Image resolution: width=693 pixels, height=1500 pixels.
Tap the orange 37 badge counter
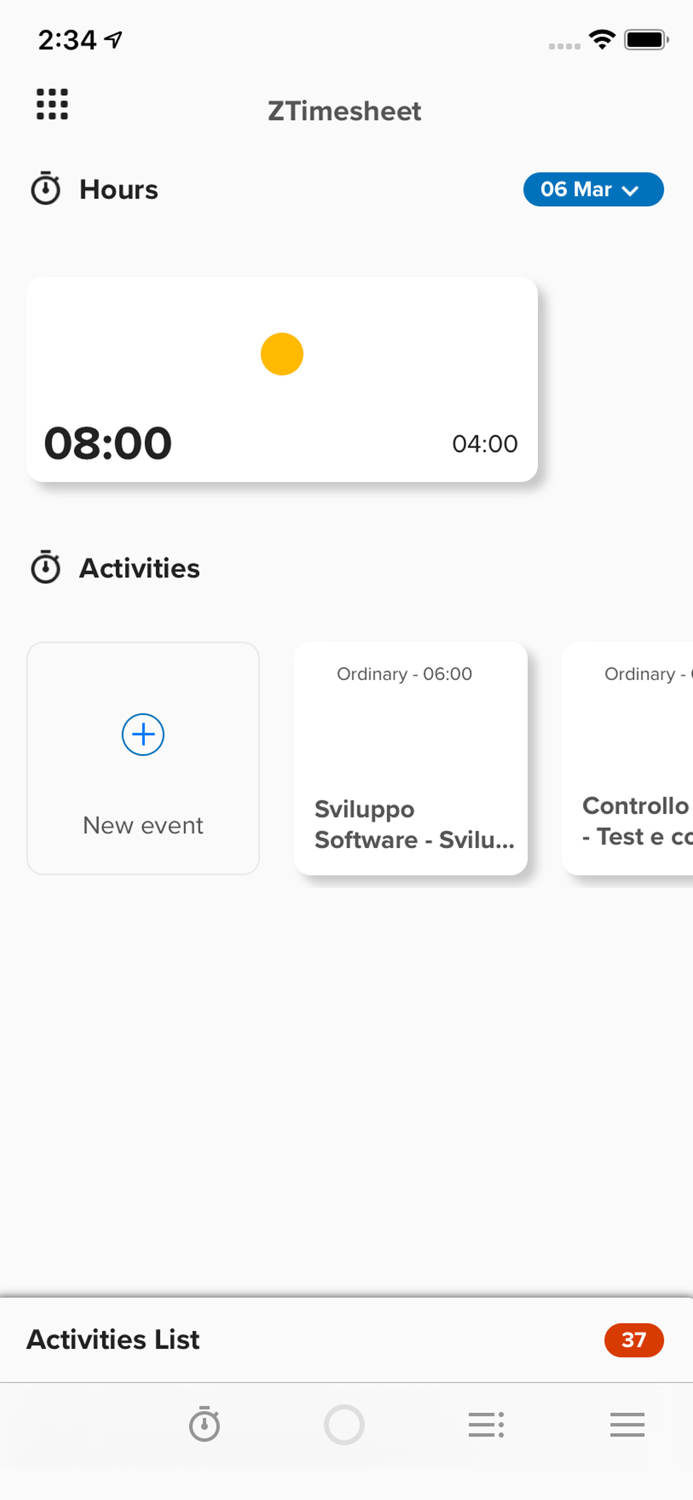coord(634,1340)
